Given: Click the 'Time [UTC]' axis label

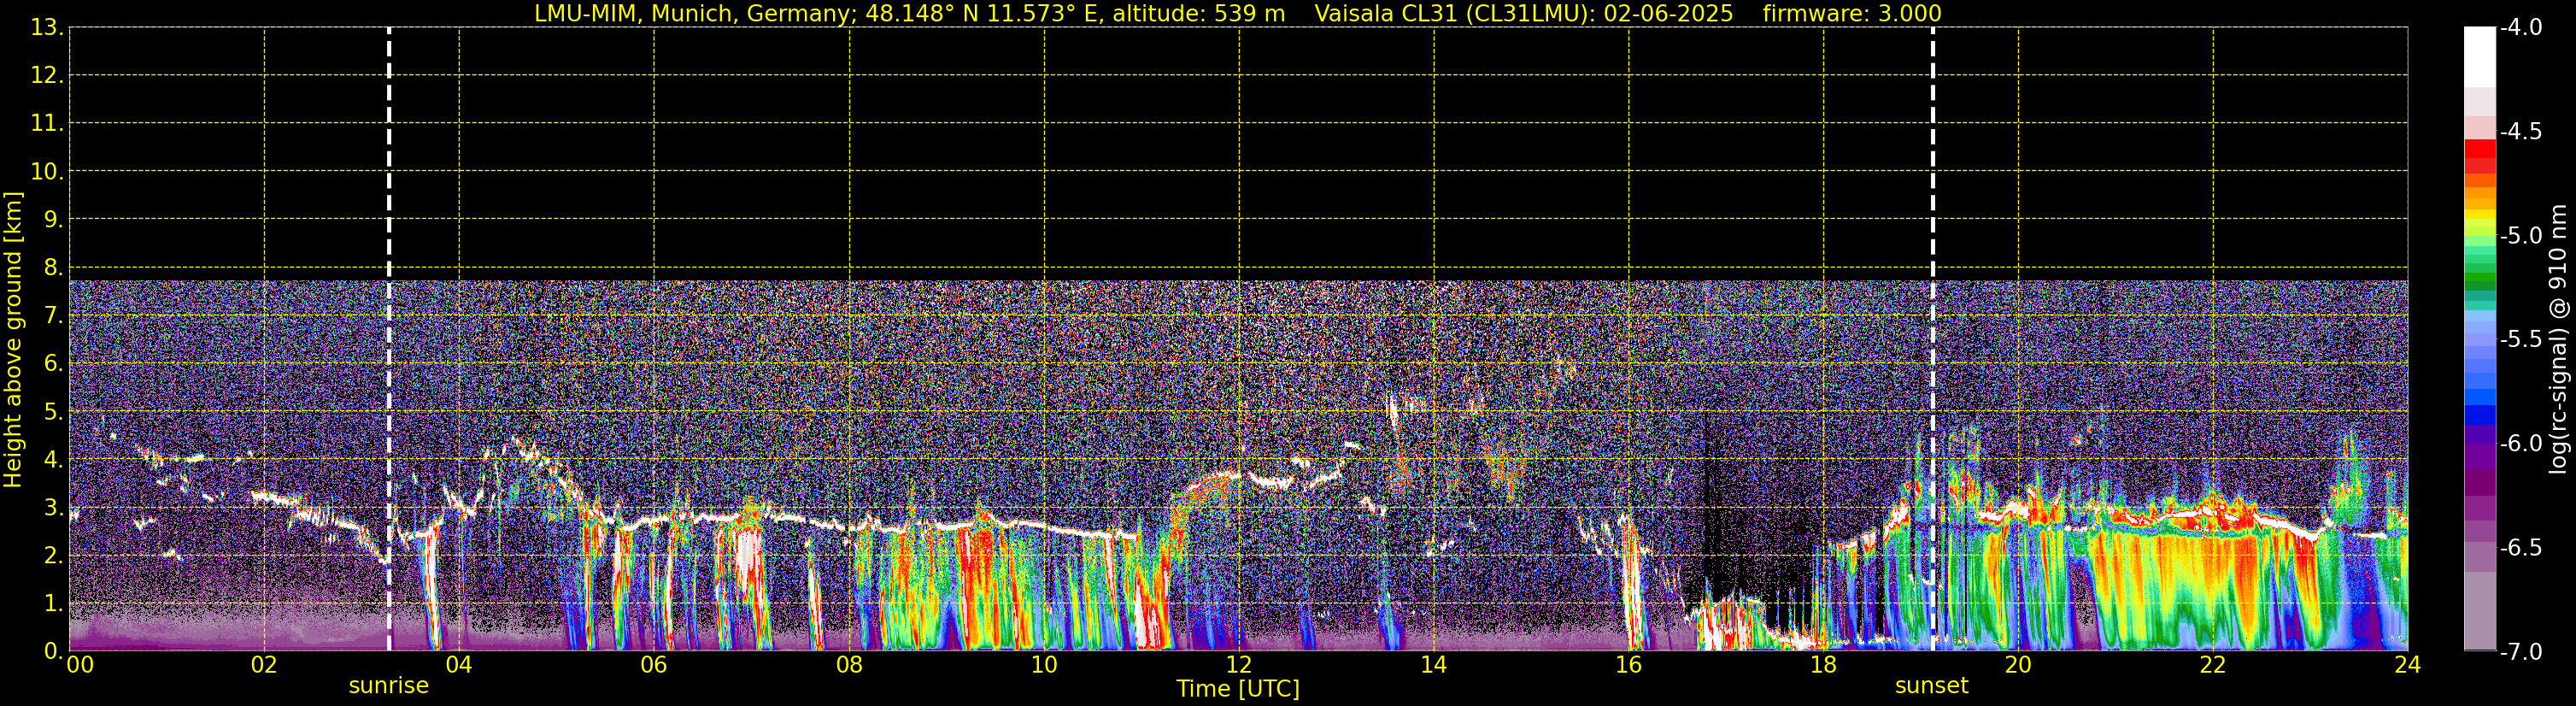Looking at the screenshot, I should coord(1238,689).
